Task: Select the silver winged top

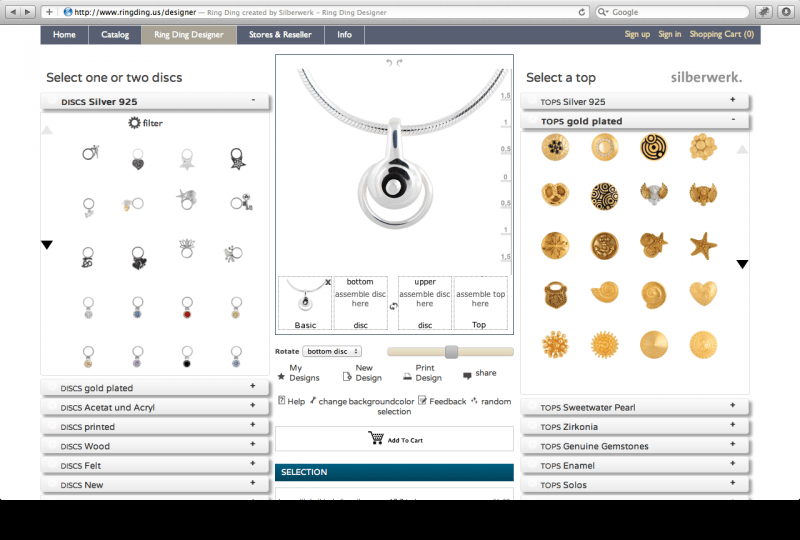Action: point(654,193)
